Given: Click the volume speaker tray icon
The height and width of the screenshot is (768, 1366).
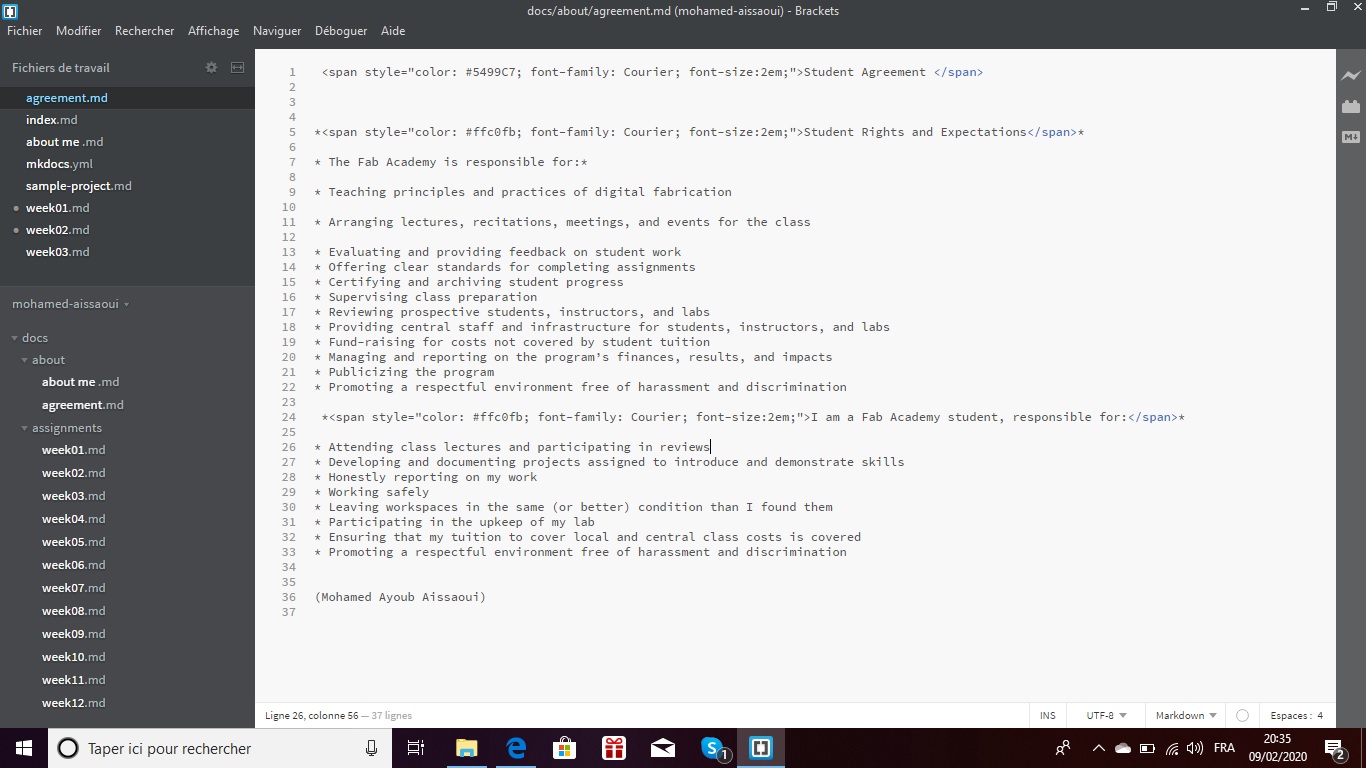Looking at the screenshot, I should pyautogui.click(x=1194, y=748).
